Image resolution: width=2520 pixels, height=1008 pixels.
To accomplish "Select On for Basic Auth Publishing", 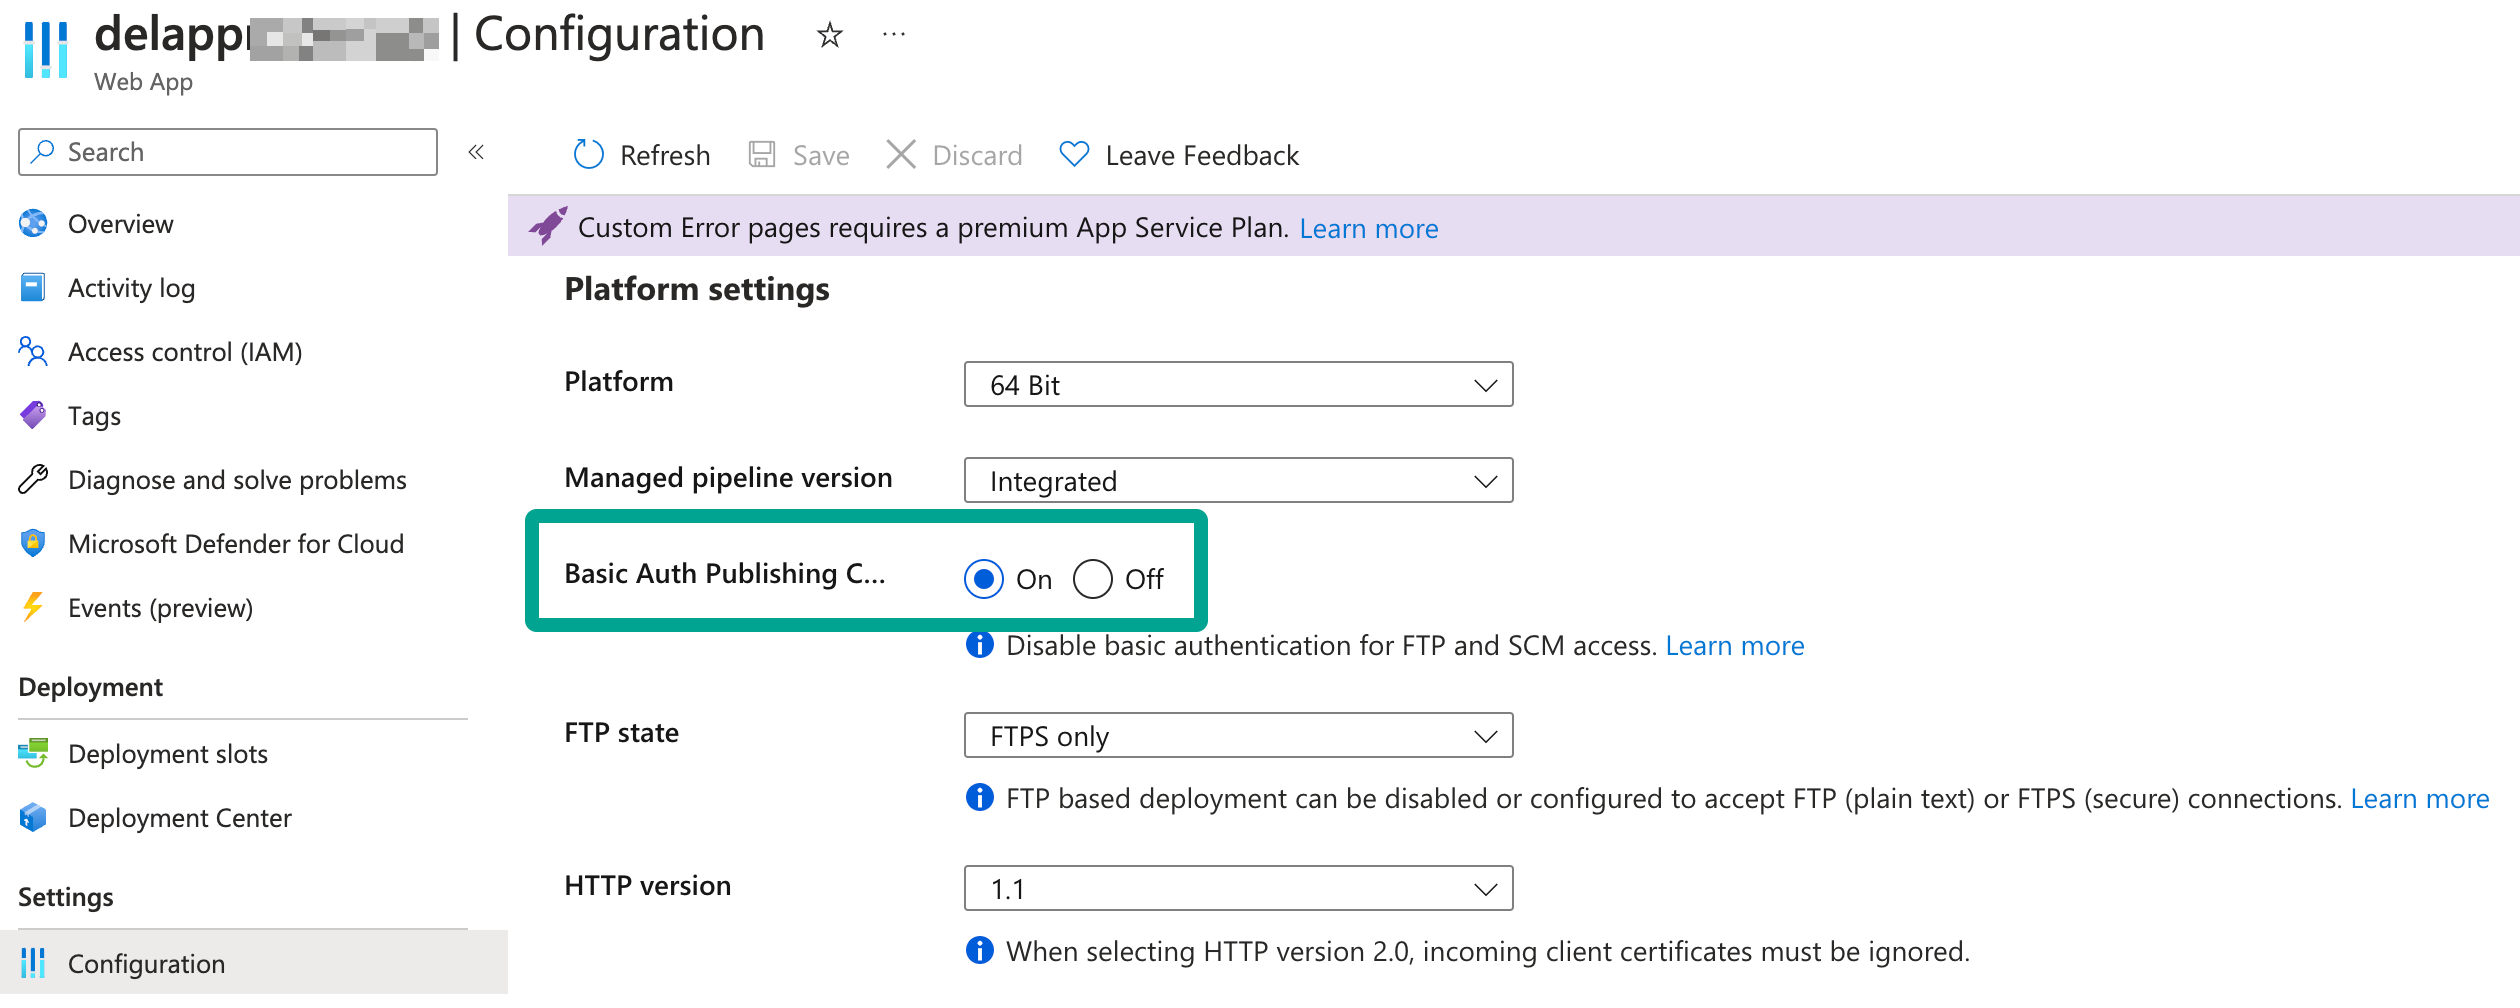I will (984, 579).
